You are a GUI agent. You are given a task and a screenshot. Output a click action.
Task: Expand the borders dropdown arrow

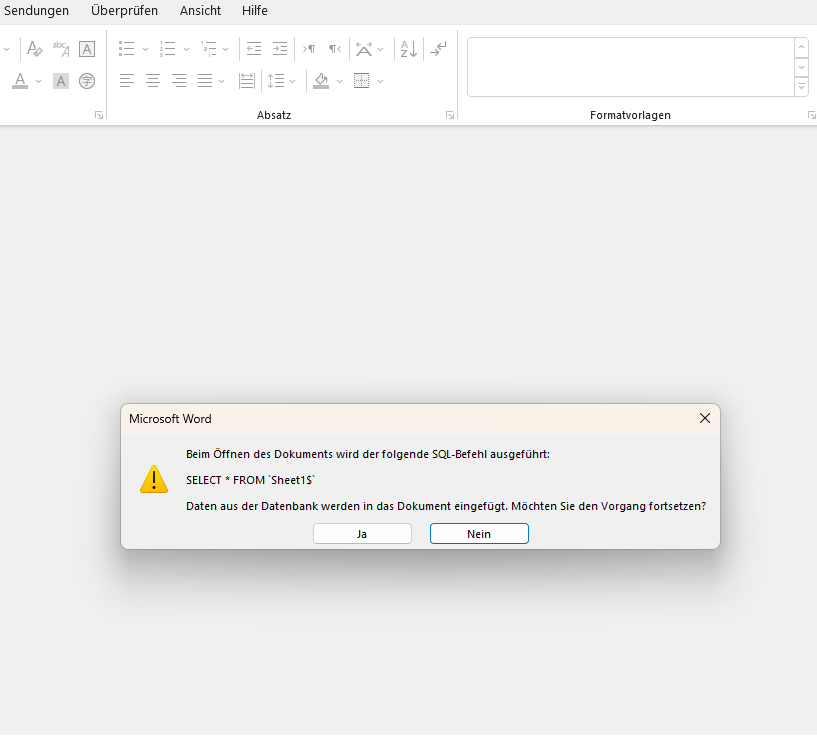pos(380,81)
